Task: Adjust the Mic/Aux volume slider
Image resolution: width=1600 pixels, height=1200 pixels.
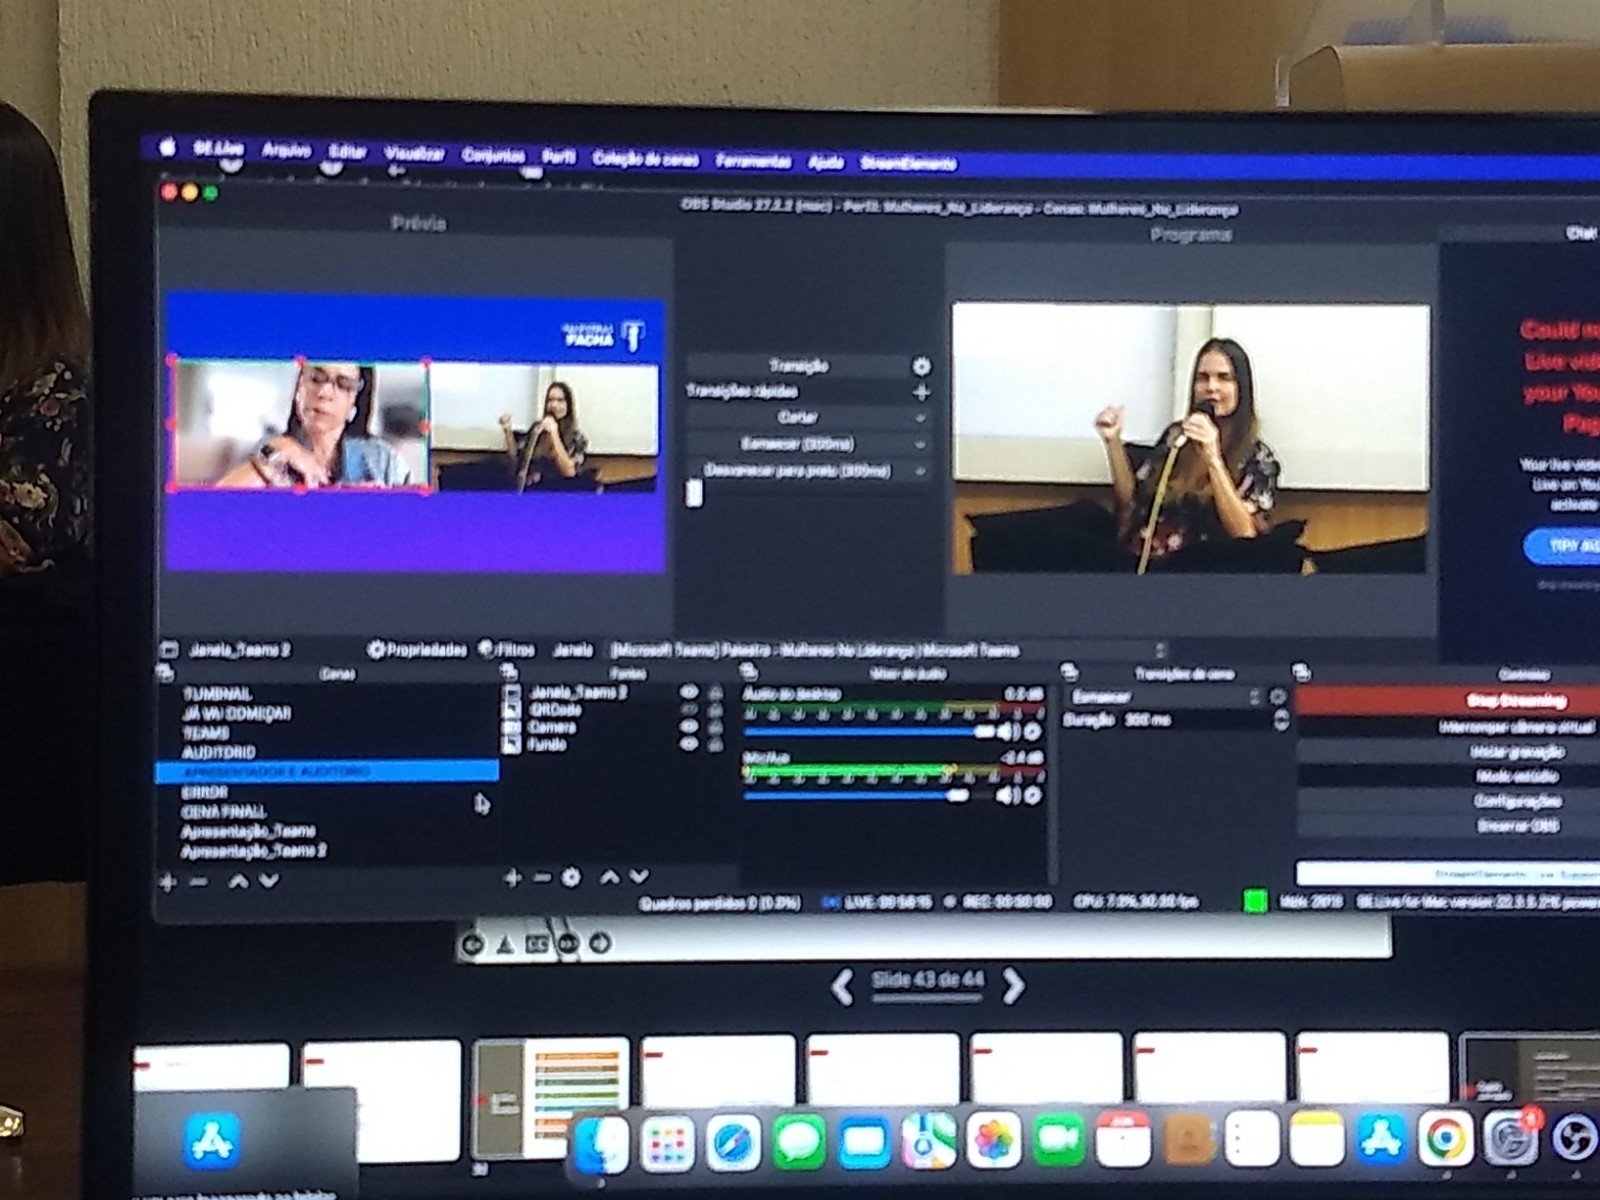Action: (x=956, y=796)
